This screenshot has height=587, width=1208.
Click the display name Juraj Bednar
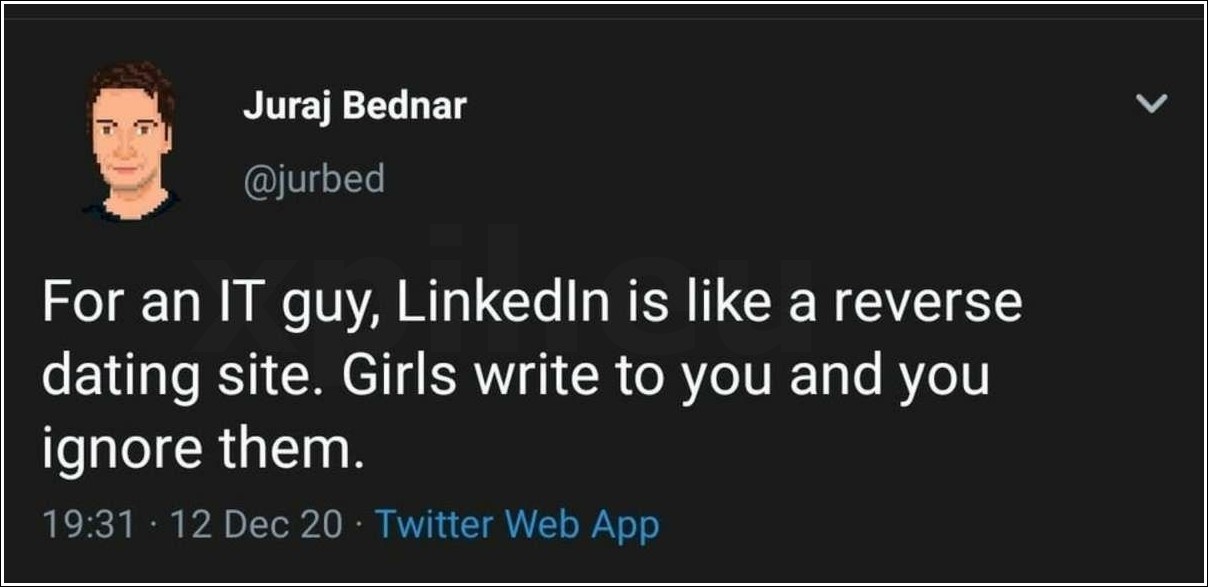tap(354, 106)
